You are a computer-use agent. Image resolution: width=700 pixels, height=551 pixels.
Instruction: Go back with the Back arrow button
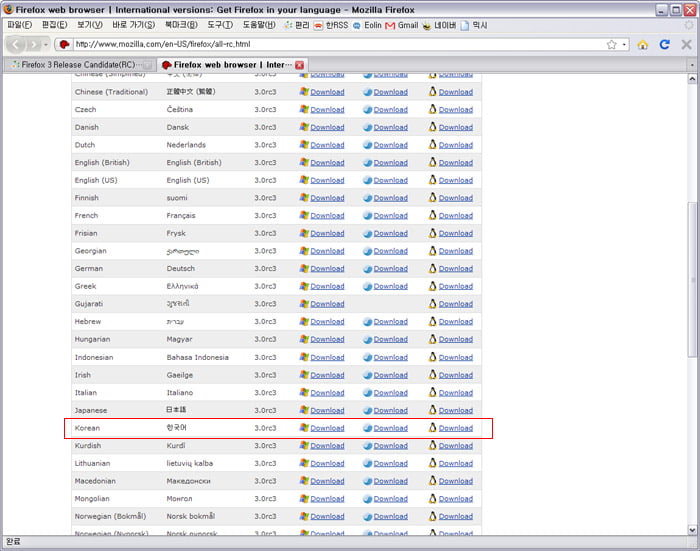[16, 44]
